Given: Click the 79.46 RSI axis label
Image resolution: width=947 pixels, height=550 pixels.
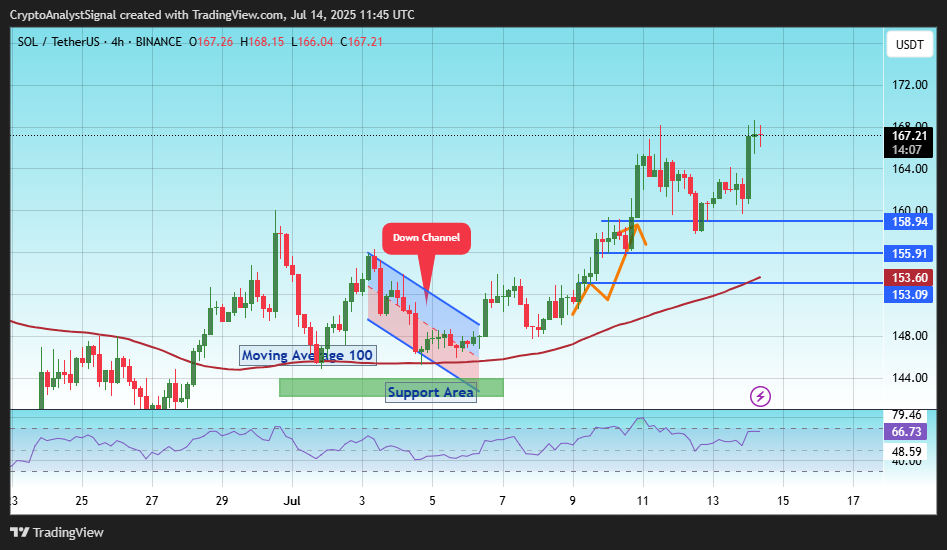Looking at the screenshot, I should [907, 415].
